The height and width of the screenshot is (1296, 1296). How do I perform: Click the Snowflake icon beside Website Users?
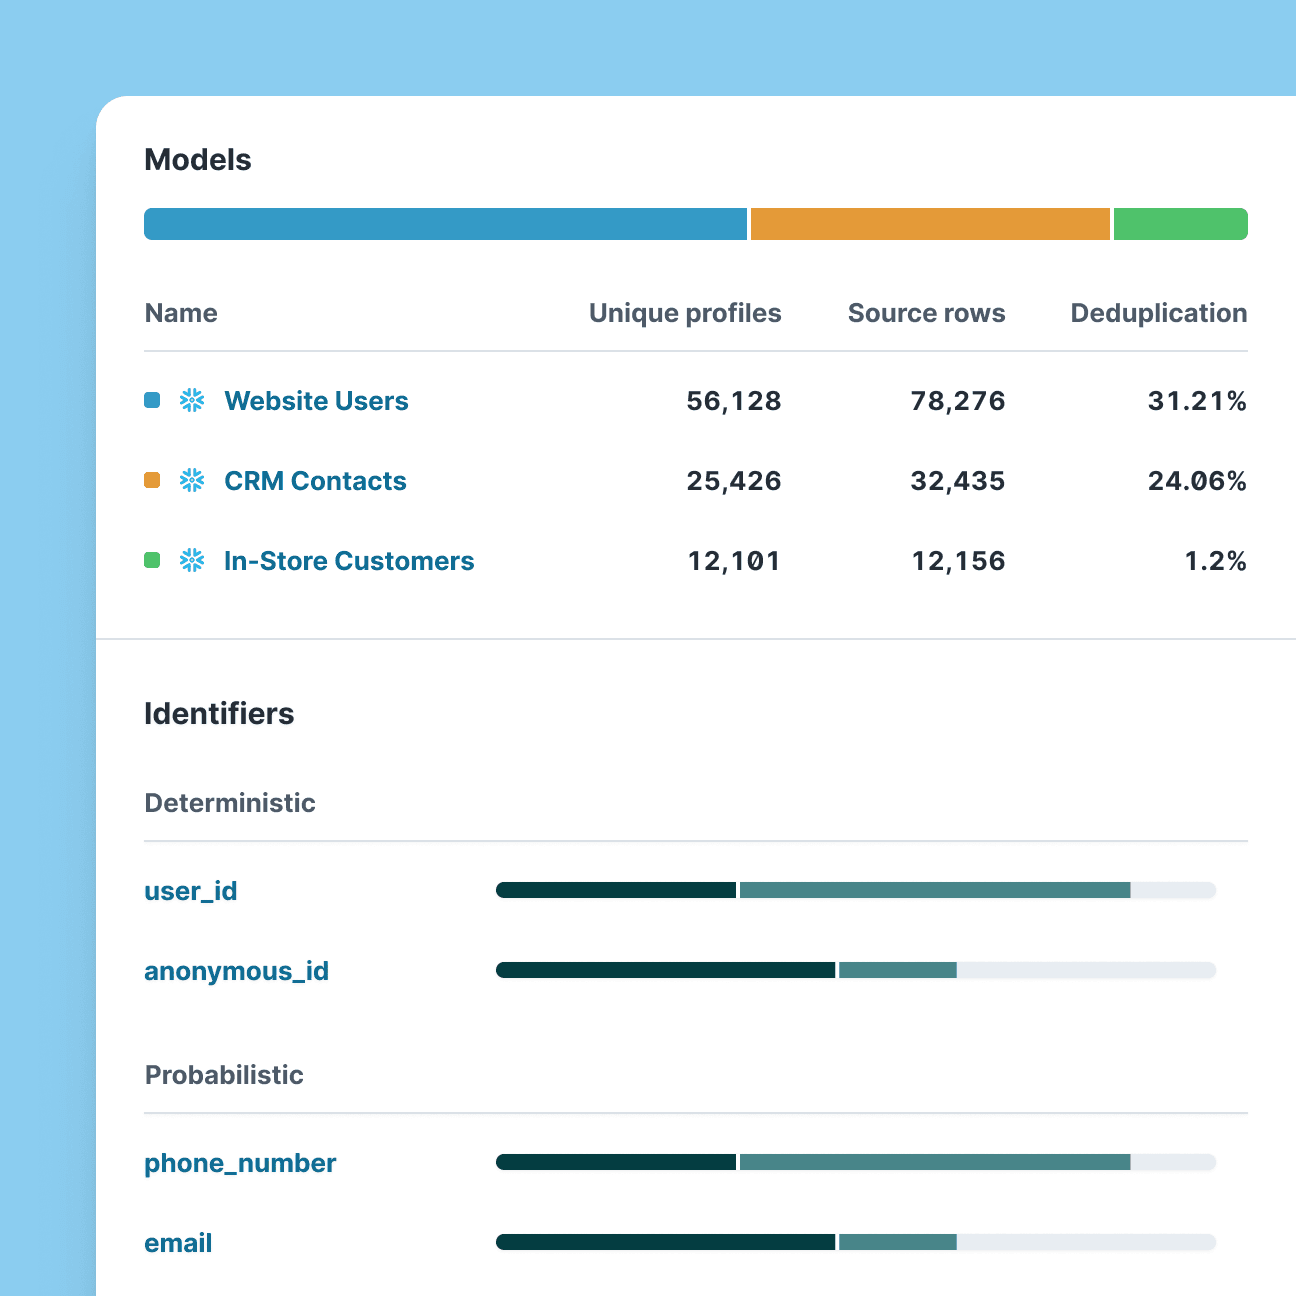click(192, 401)
